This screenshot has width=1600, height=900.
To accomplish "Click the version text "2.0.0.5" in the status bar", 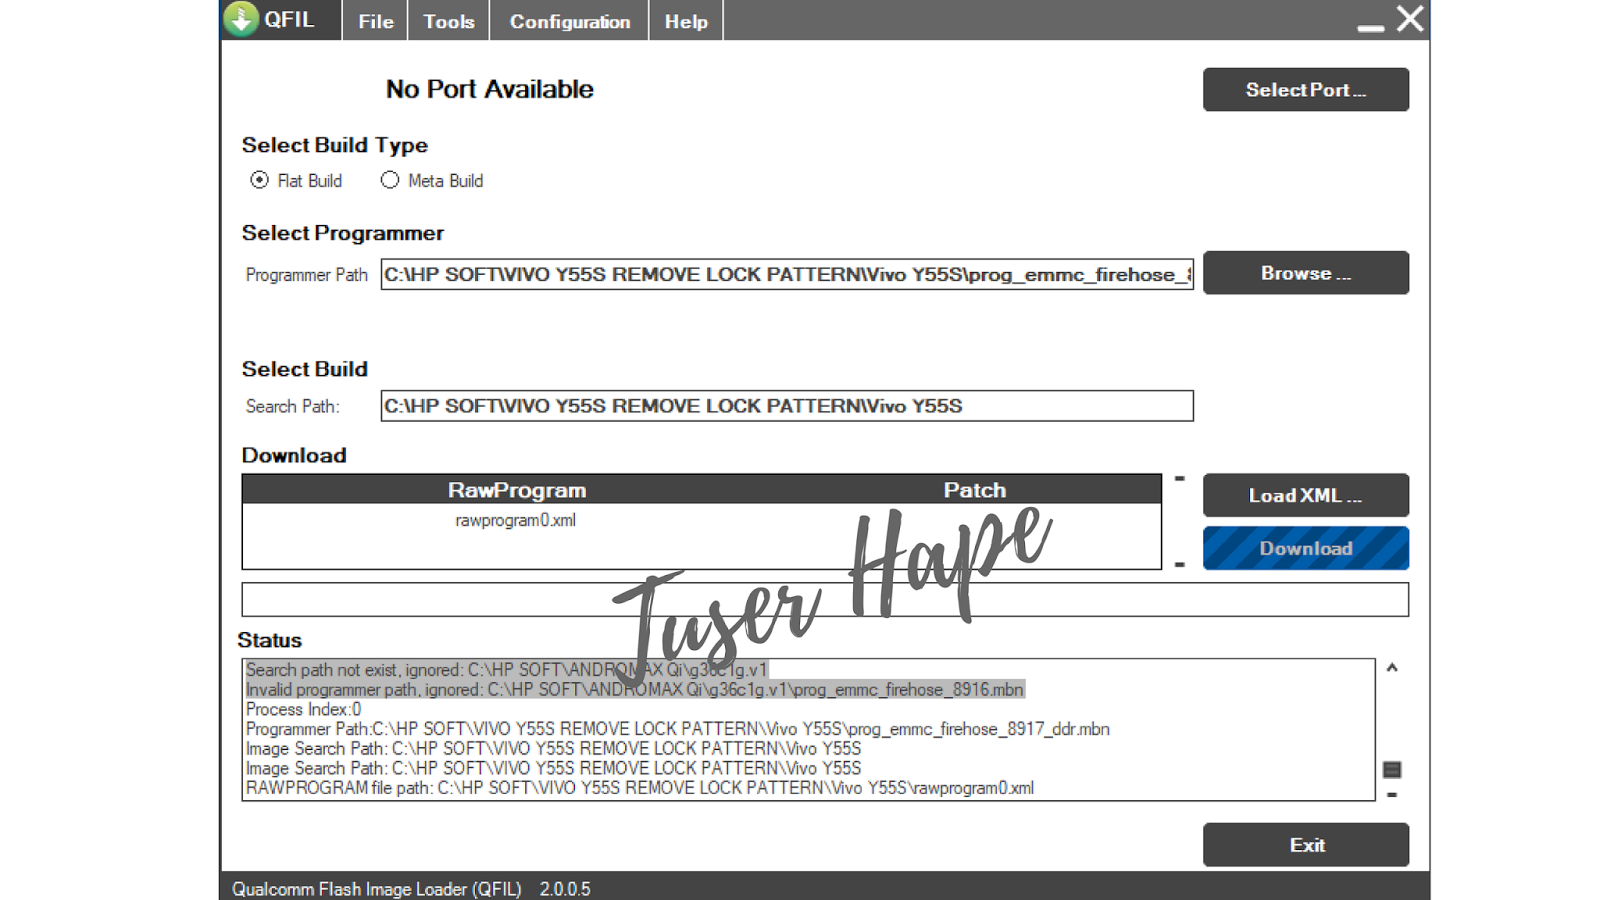I will point(565,889).
